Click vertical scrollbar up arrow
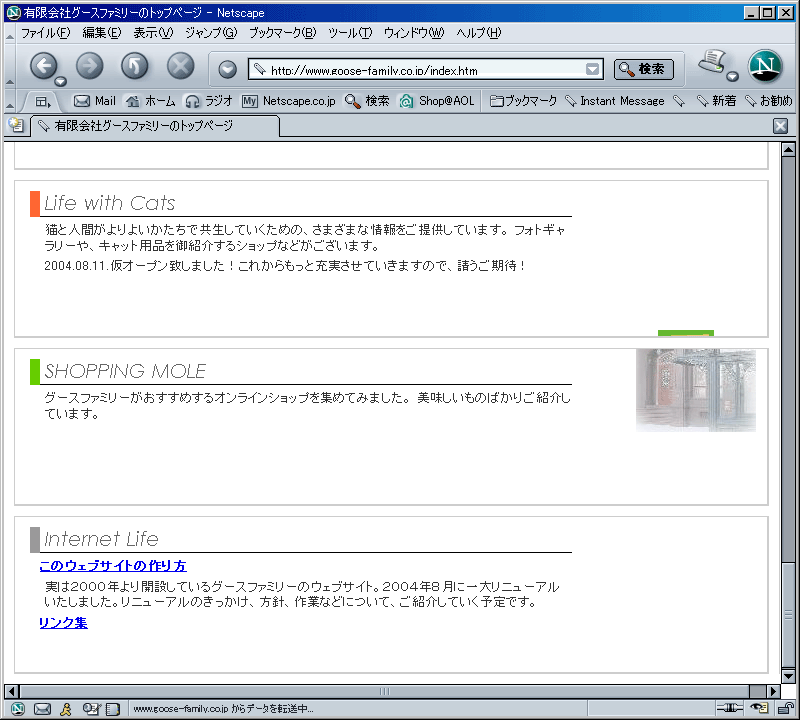The image size is (800, 720). pos(788,150)
